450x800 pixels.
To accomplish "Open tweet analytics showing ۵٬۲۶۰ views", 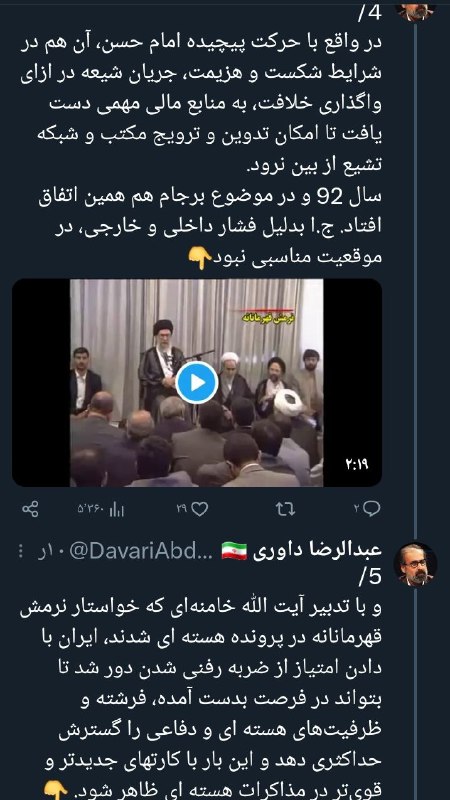I will tap(101, 509).
